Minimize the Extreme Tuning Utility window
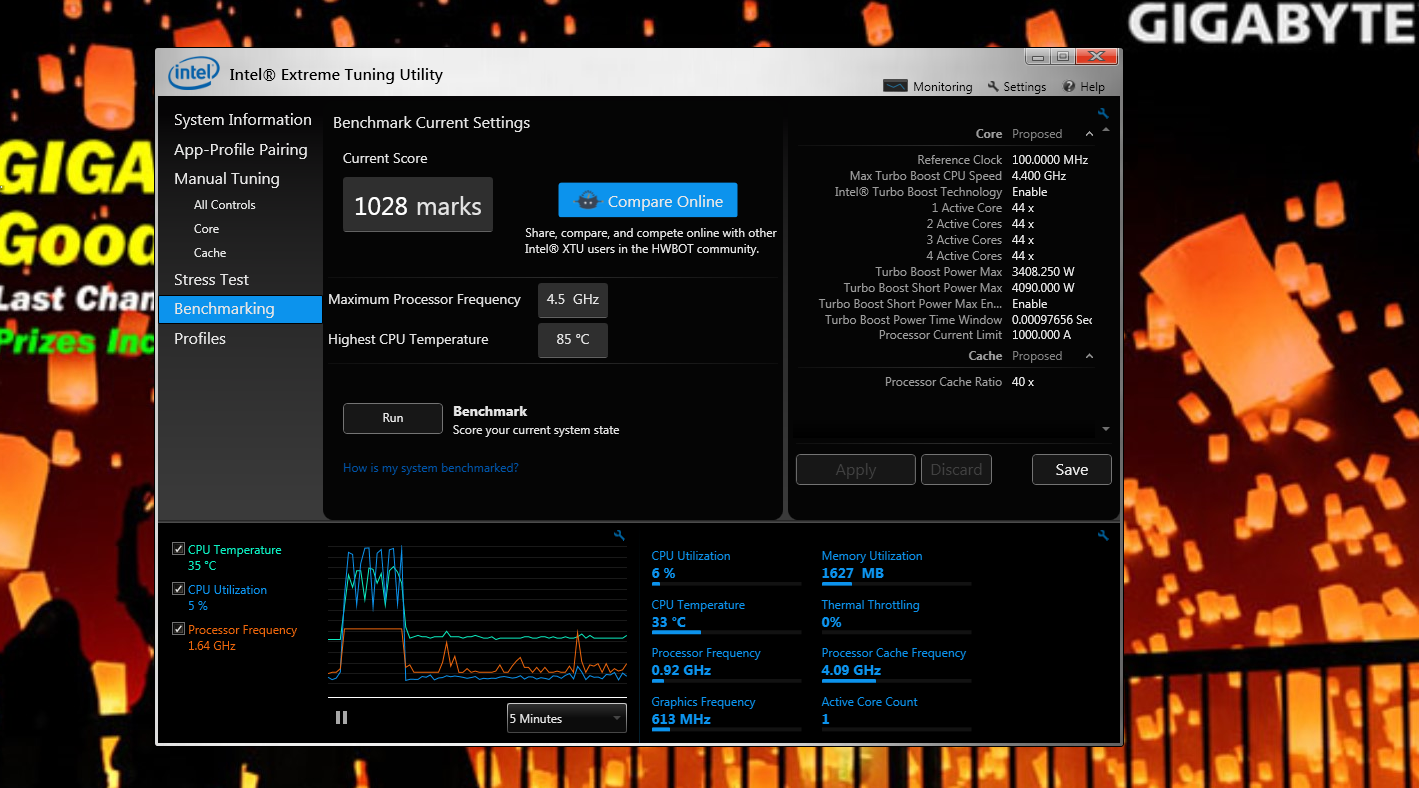1419x788 pixels. point(1037,57)
